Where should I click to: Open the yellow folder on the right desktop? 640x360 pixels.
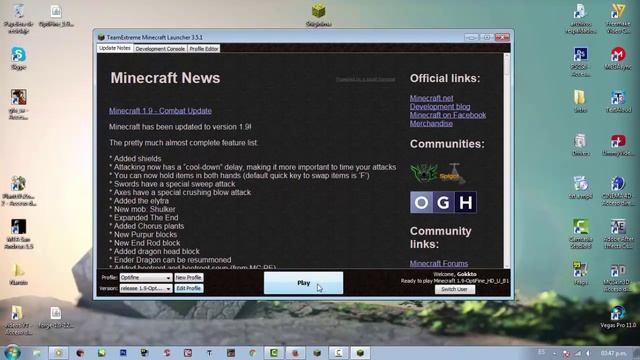pyautogui.click(x=580, y=101)
